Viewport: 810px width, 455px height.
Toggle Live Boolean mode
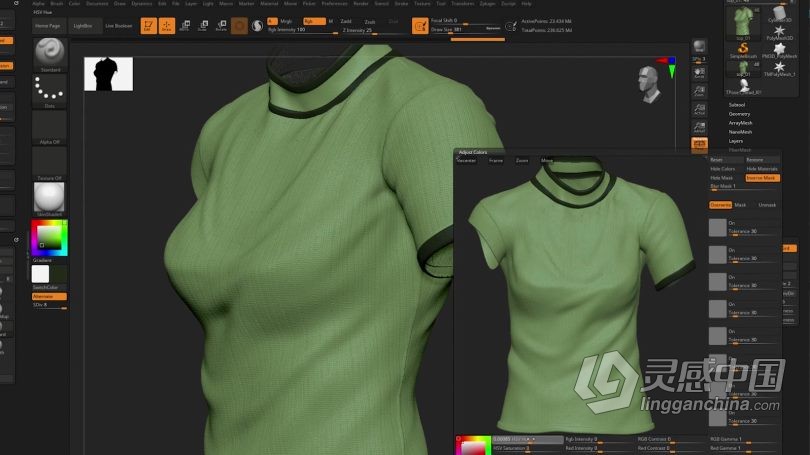coord(119,26)
